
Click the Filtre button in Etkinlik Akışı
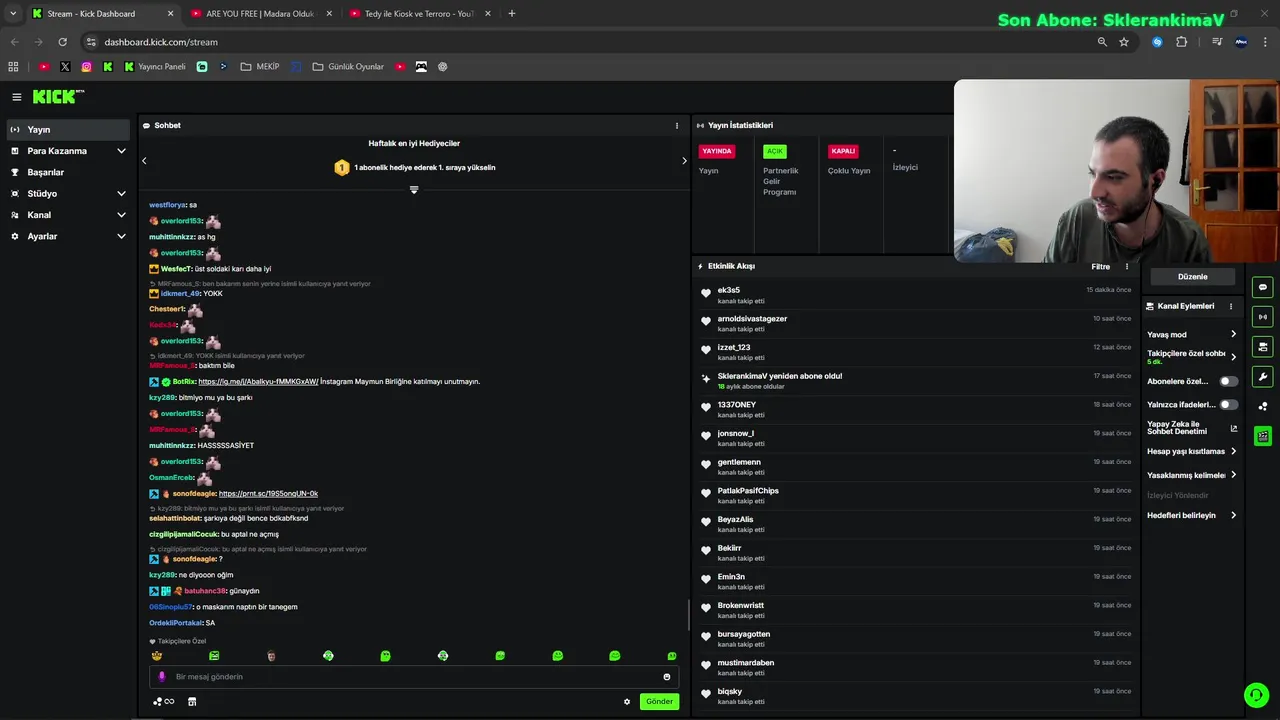click(x=1100, y=267)
